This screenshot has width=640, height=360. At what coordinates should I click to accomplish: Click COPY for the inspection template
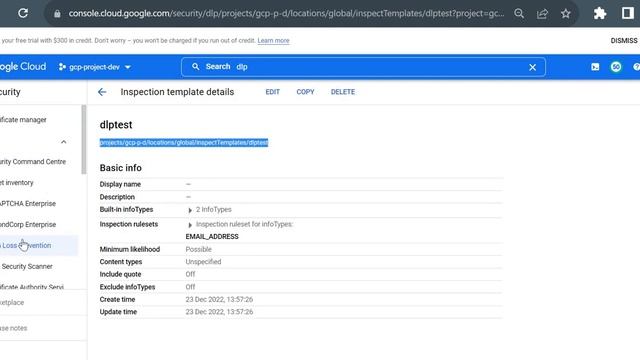coord(305,92)
